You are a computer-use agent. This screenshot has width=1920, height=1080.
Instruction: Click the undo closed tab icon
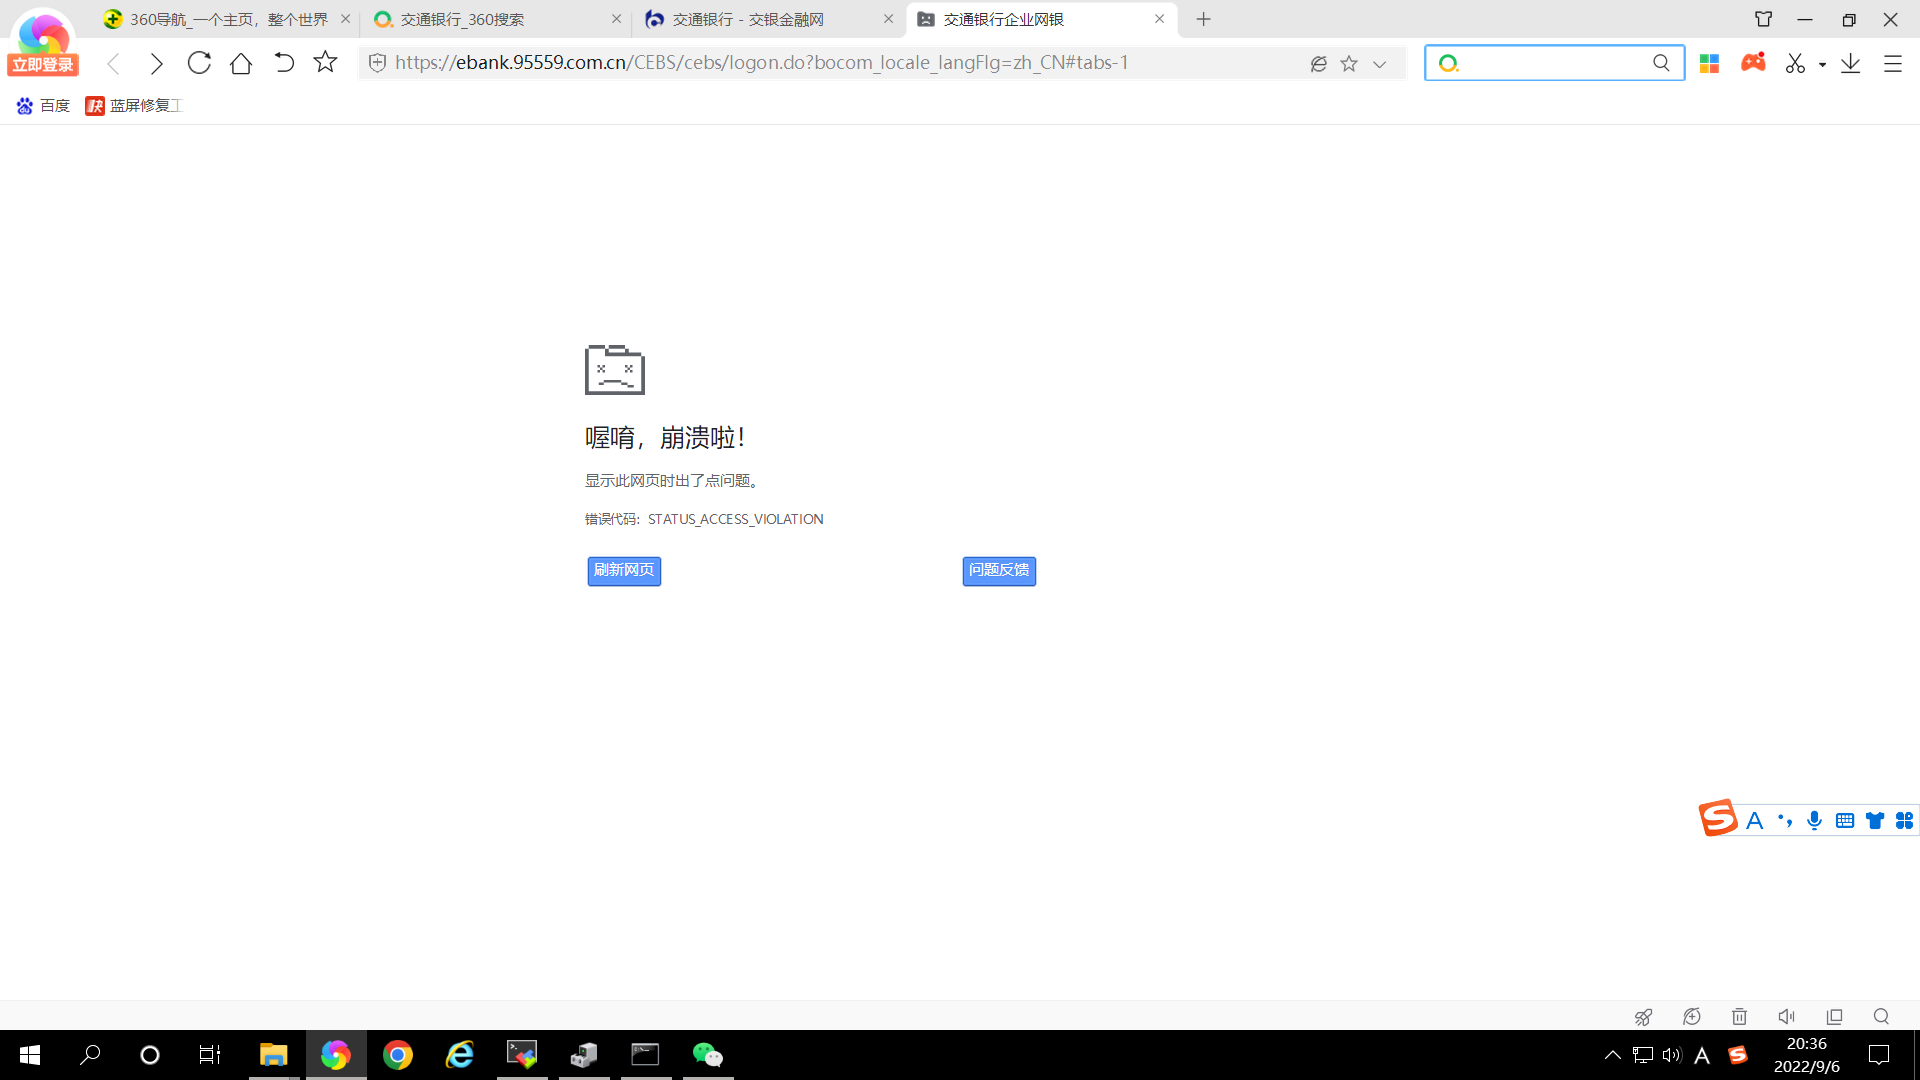click(284, 63)
